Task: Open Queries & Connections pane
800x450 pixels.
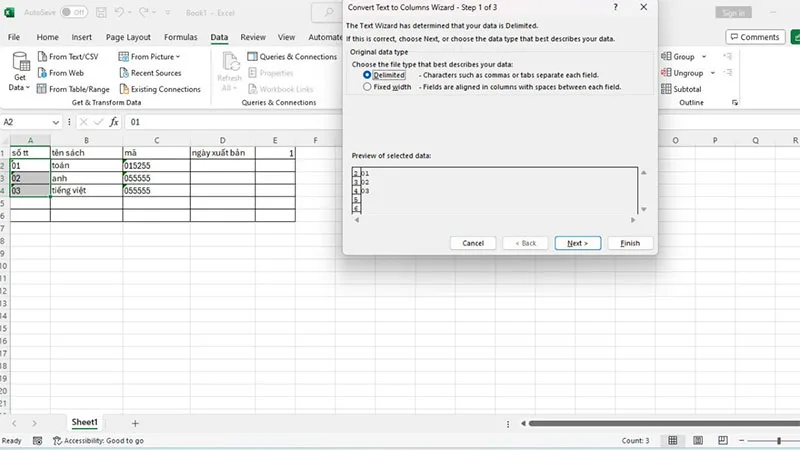Action: [x=292, y=57]
